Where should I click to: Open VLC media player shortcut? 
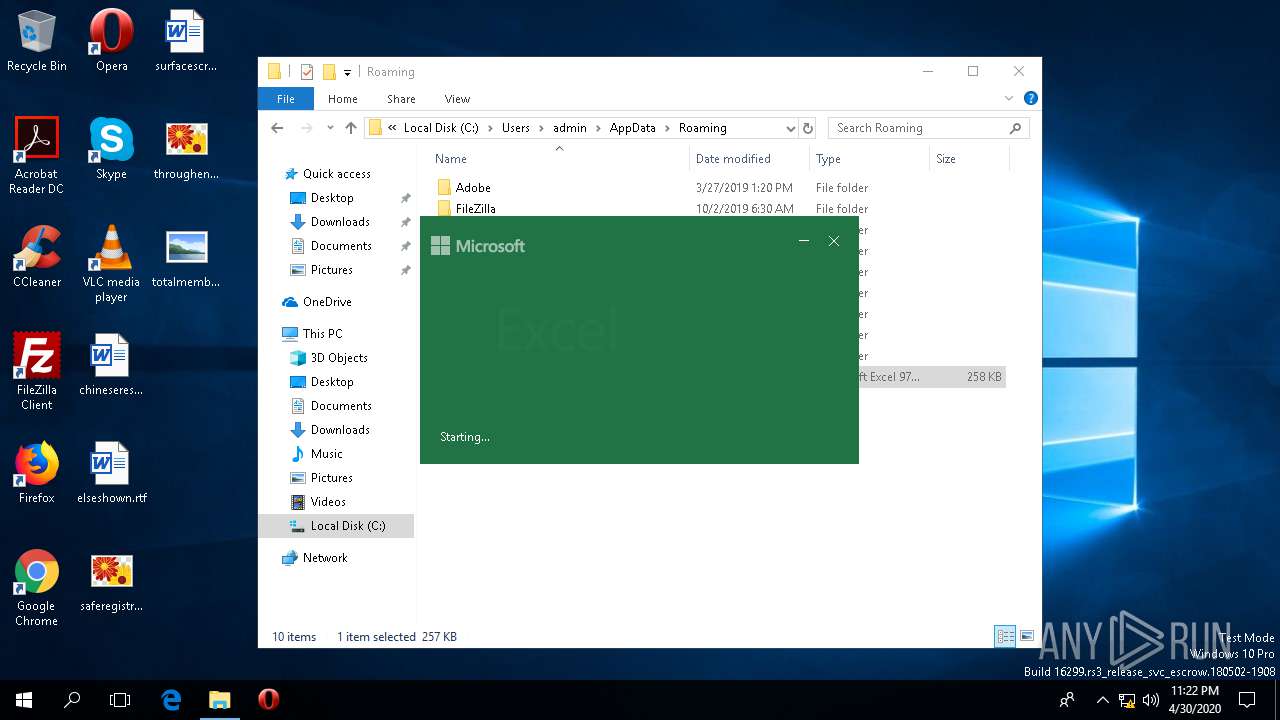(111, 263)
